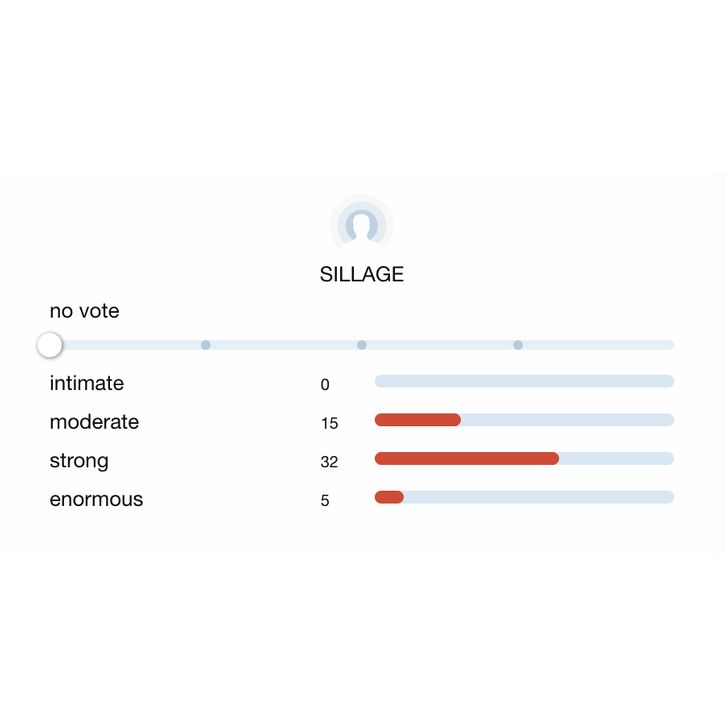Select the "strong" label
The image size is (726, 726).
click(x=79, y=461)
